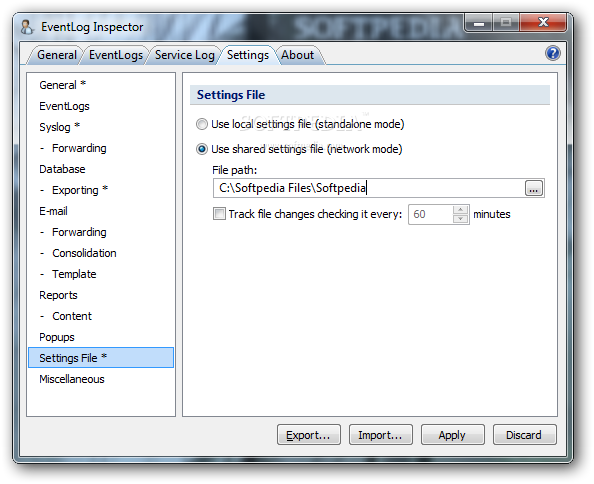This screenshot has width=594, height=484.
Task: Click the Import... button
Action: 381,435
